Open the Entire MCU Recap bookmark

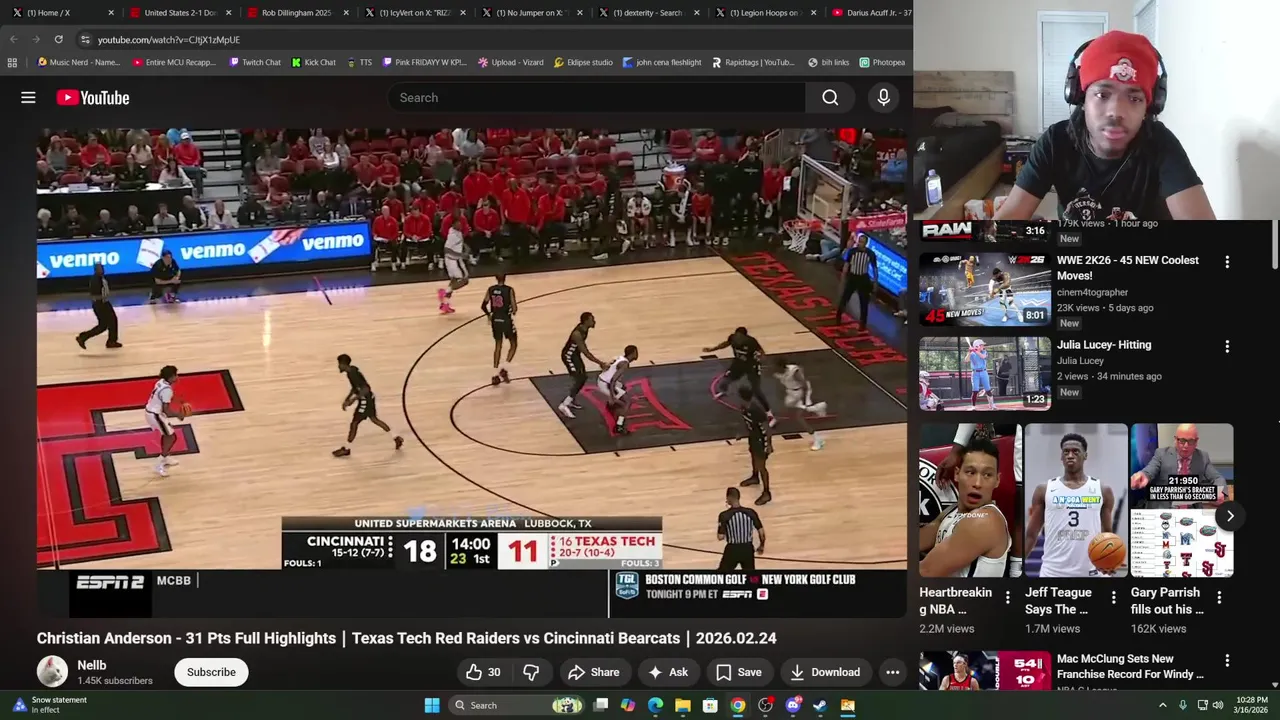[174, 62]
